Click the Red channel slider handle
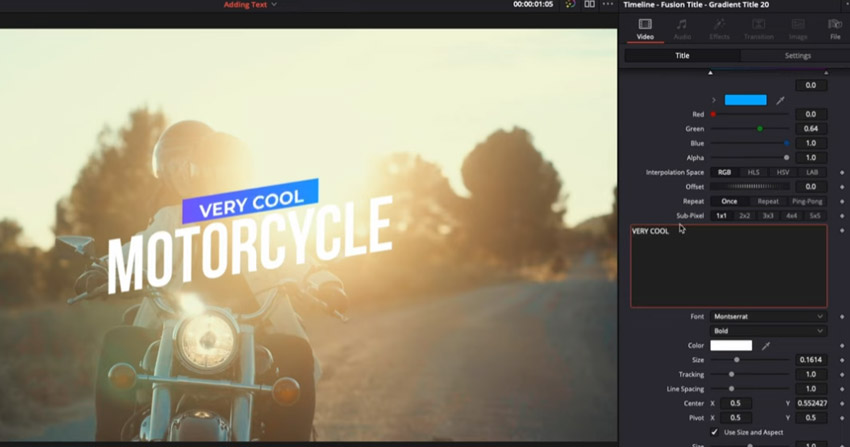Screen dimensions: 850x447 [x=713, y=114]
